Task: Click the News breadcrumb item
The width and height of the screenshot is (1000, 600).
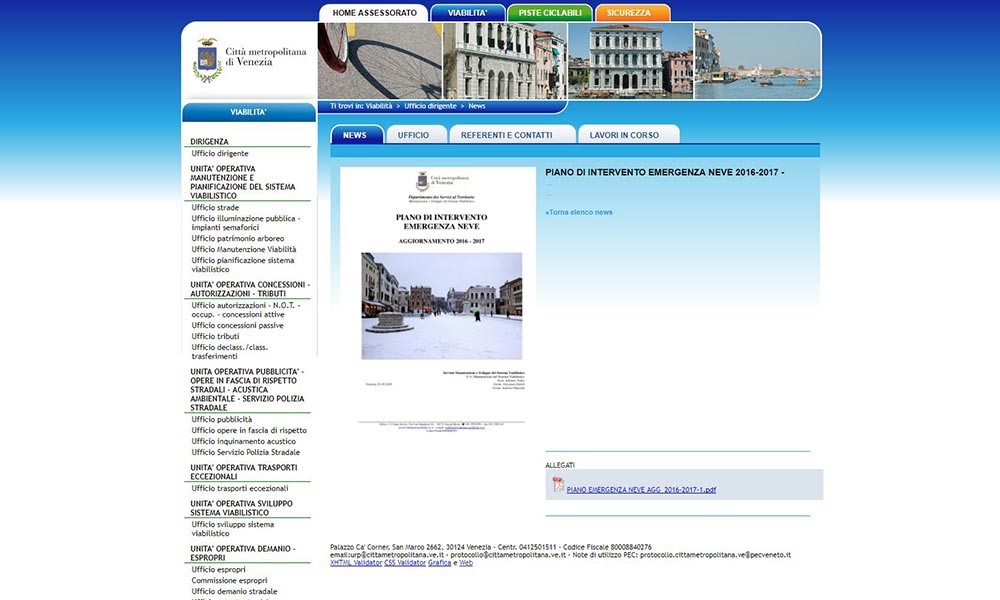Action: [477, 106]
